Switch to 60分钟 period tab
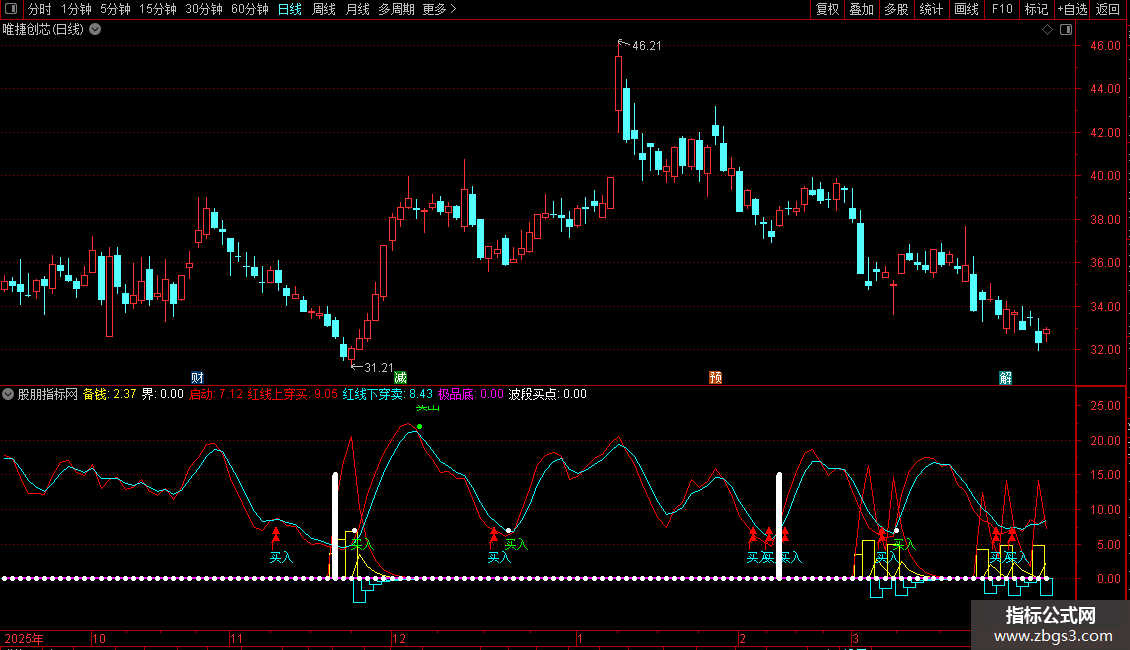Screen dimensions: 1130x650 click(250, 9)
